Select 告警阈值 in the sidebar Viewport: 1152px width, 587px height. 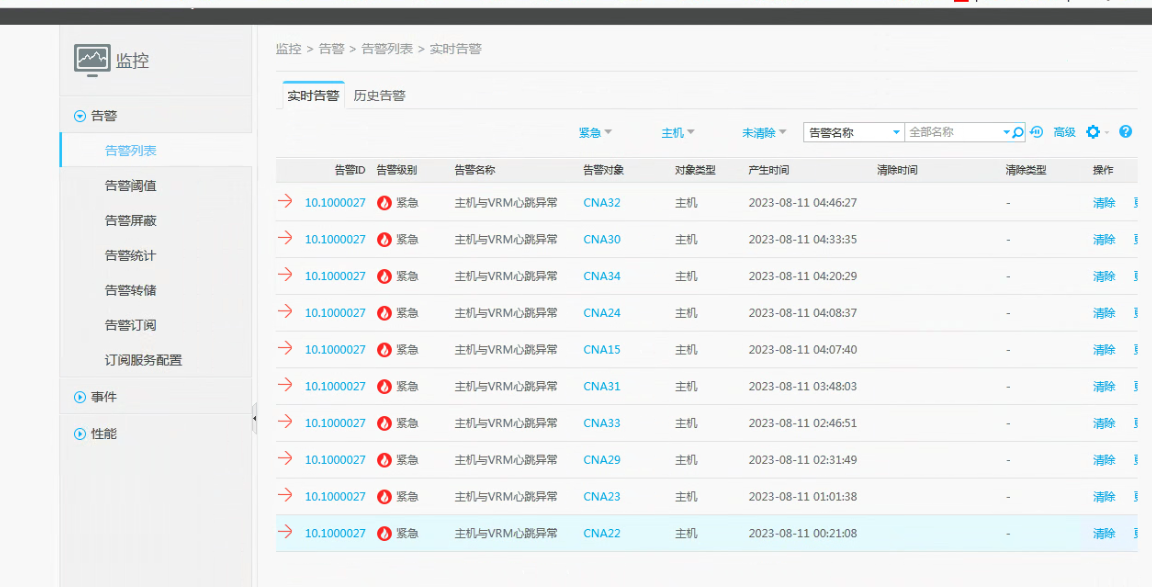130,186
